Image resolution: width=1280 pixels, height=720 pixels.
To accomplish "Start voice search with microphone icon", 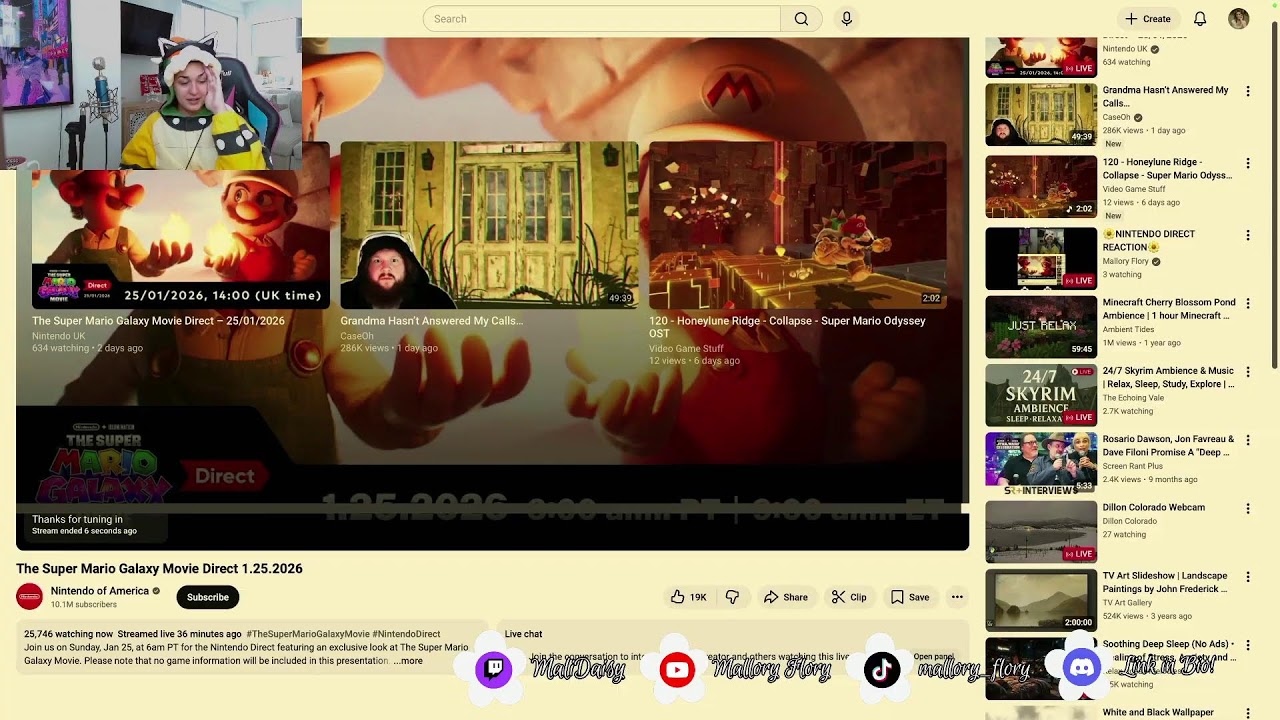I will point(846,19).
